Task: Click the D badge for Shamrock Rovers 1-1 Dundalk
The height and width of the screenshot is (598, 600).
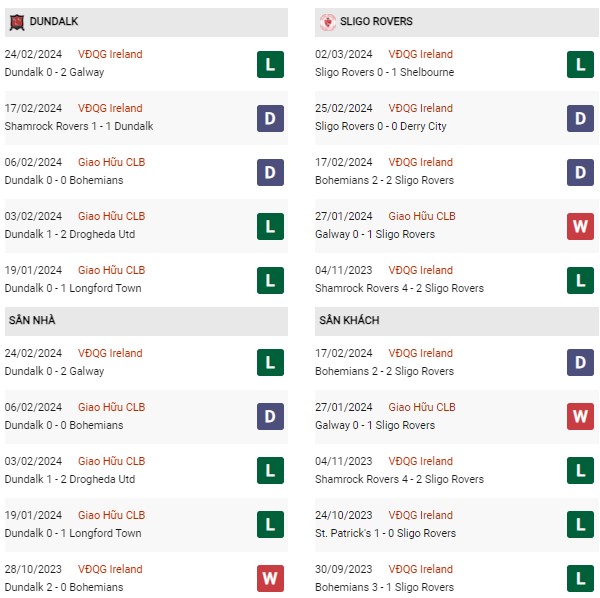Action: click(x=270, y=118)
